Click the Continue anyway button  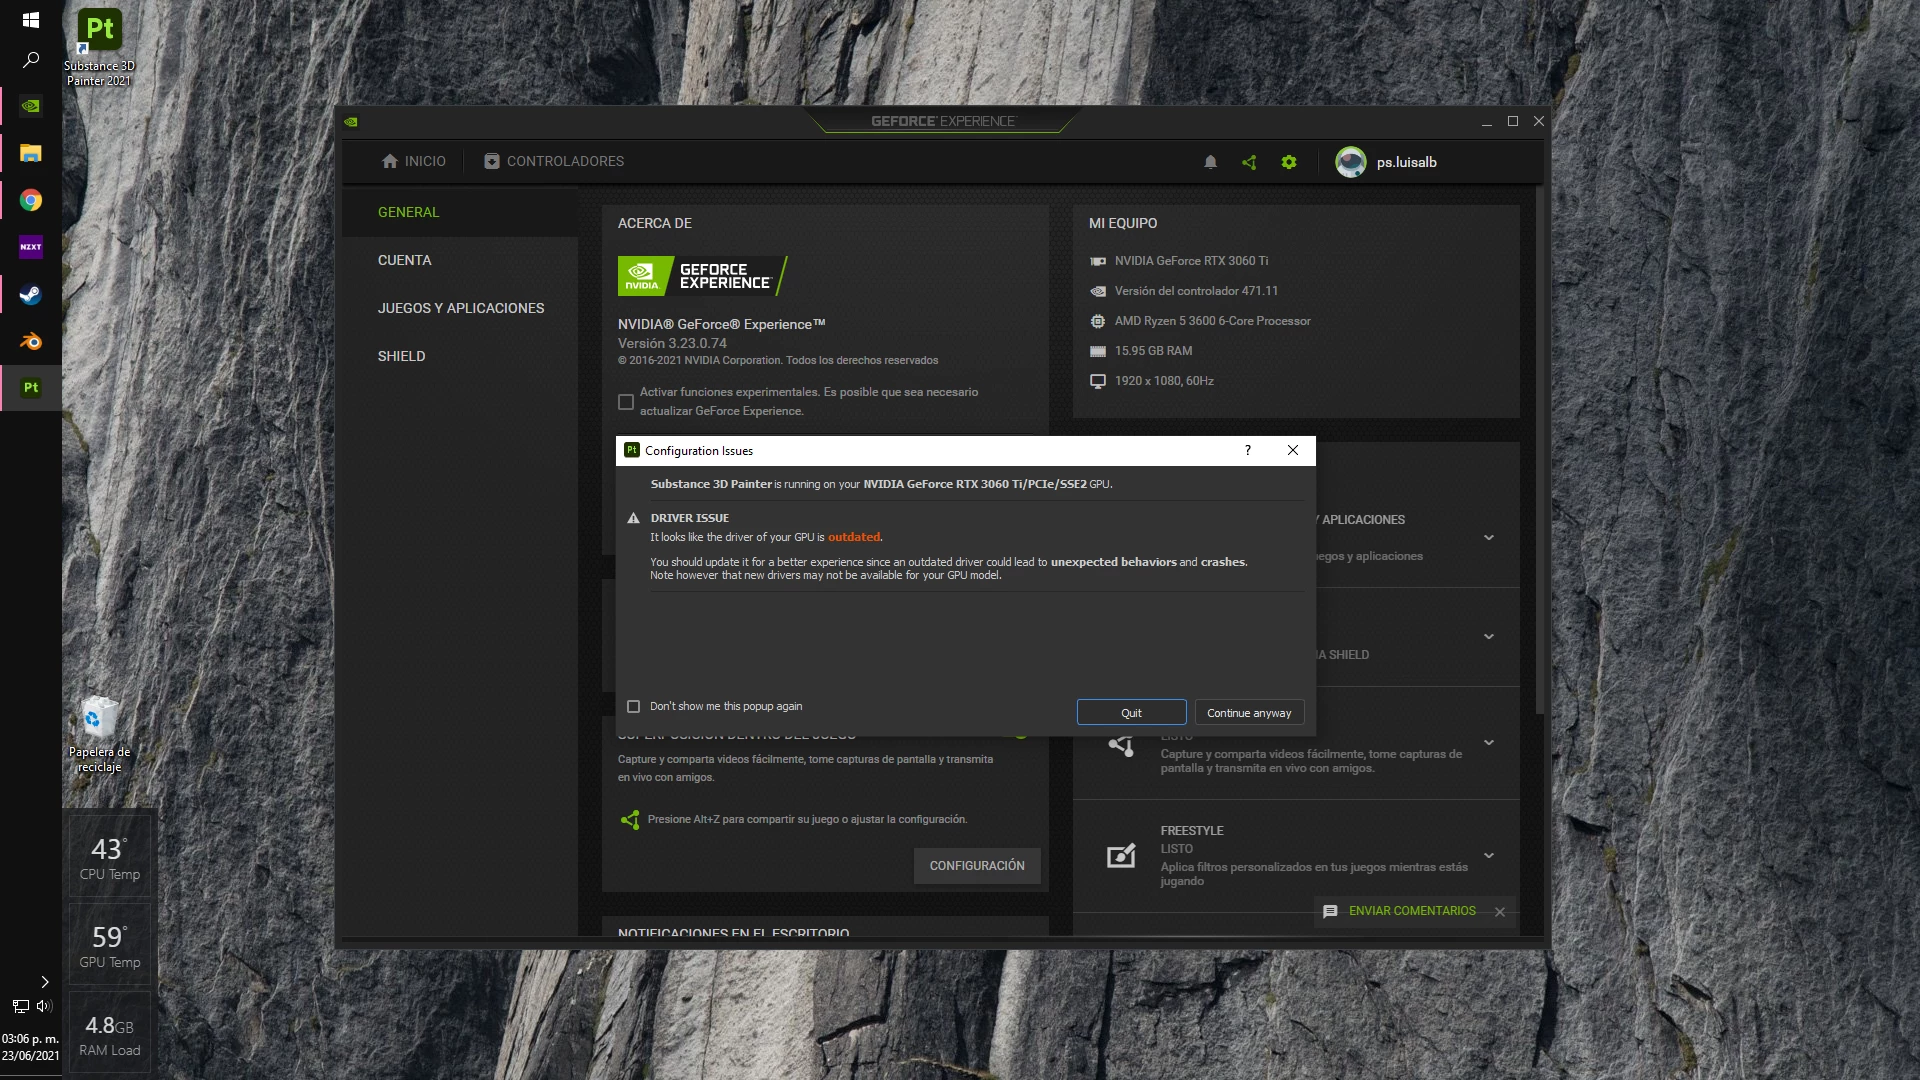point(1249,713)
